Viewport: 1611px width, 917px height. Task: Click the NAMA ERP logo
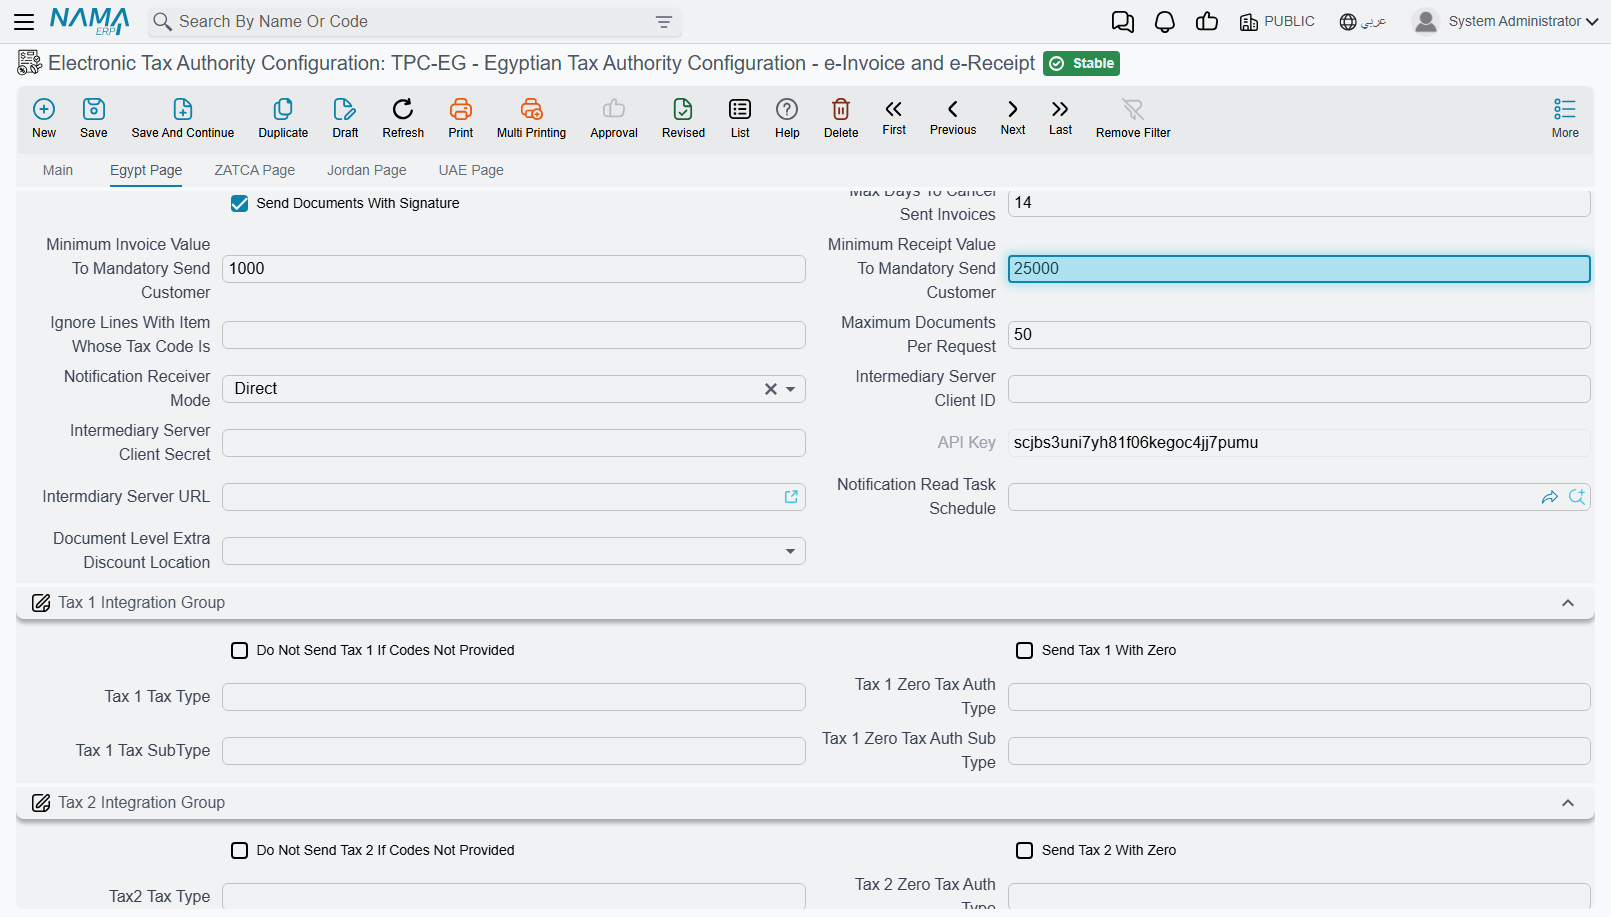coord(90,21)
